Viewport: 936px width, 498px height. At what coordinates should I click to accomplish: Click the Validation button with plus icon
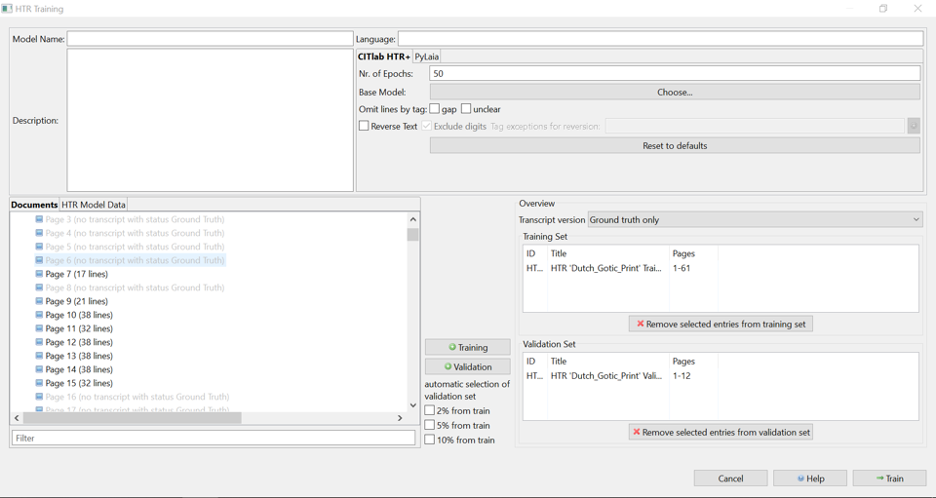pyautogui.click(x=467, y=367)
